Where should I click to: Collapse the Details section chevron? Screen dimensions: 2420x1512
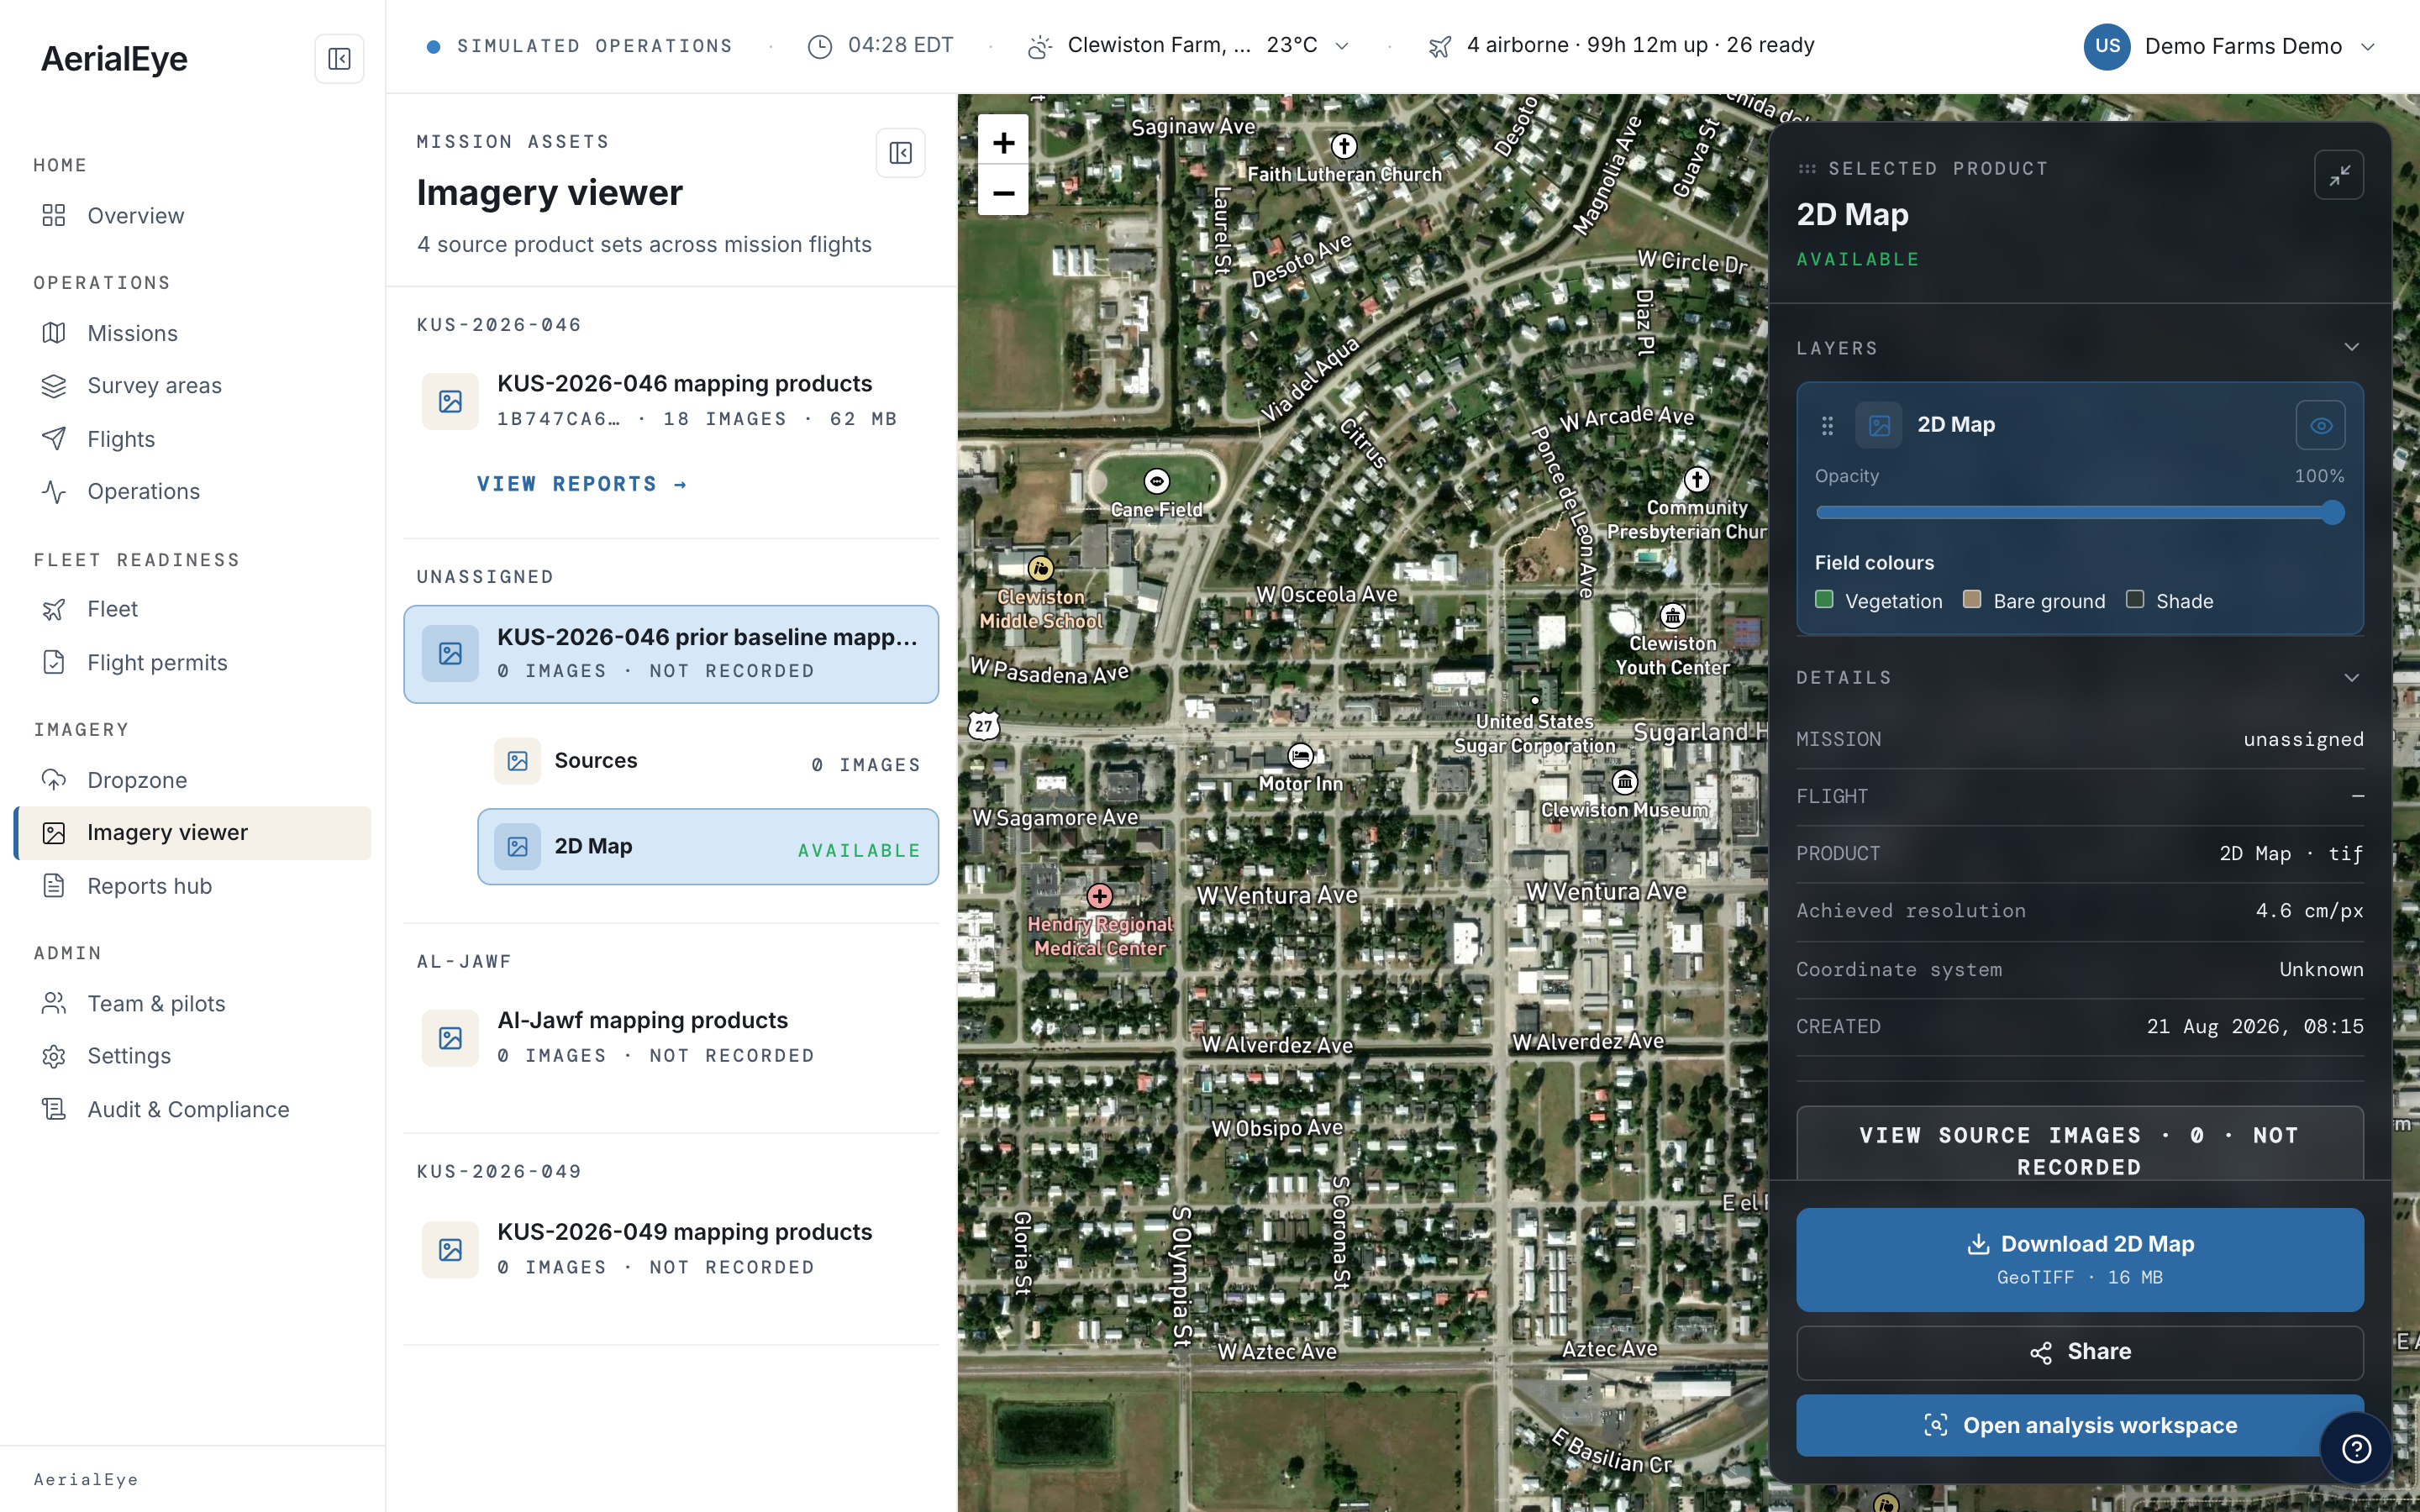coord(2351,677)
